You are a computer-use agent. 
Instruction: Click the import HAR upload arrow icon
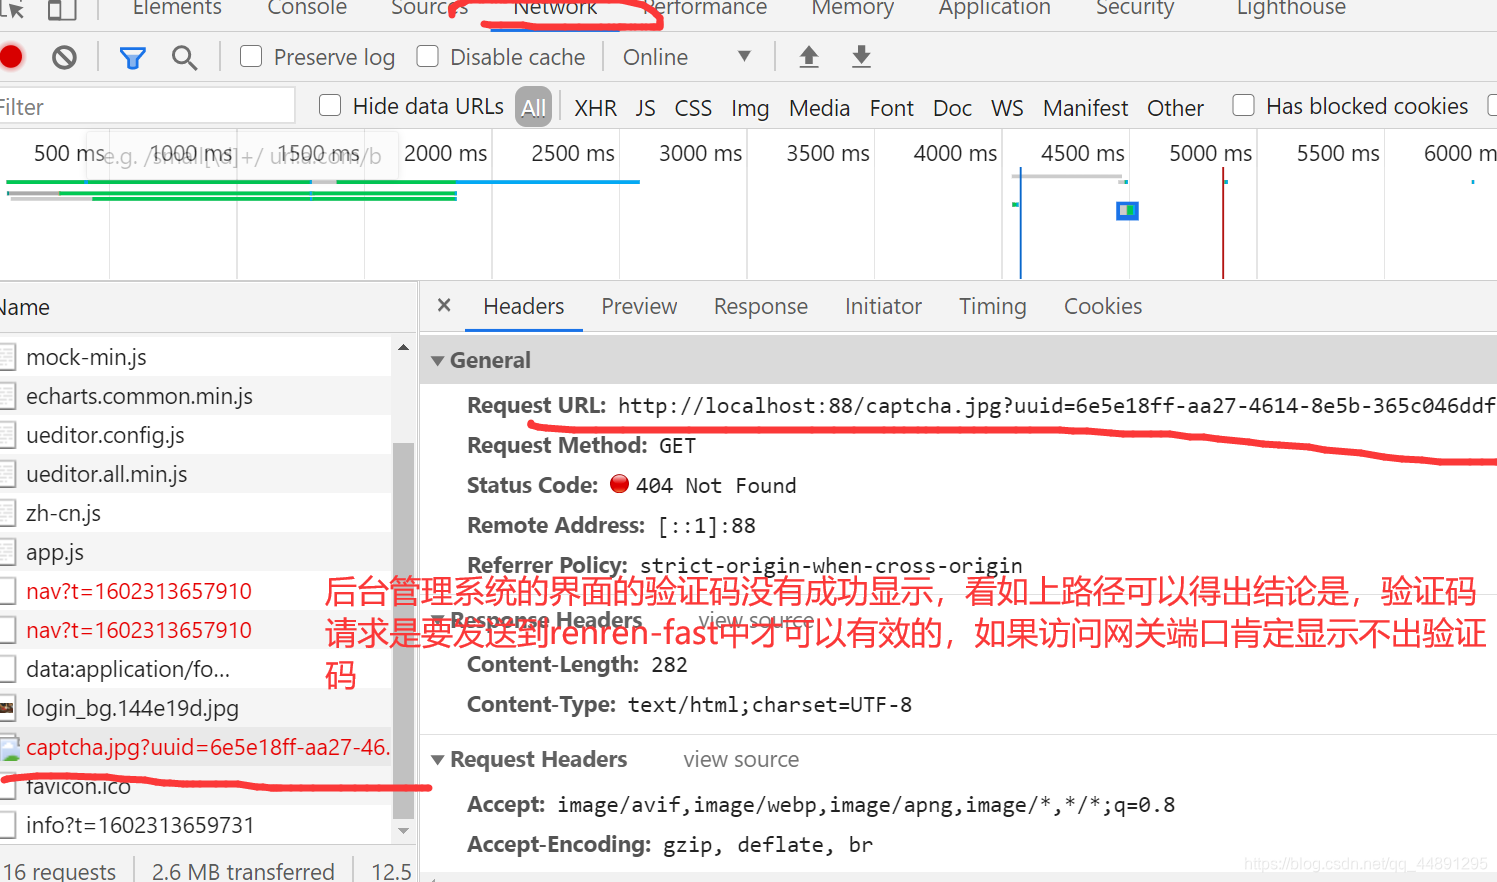click(809, 57)
